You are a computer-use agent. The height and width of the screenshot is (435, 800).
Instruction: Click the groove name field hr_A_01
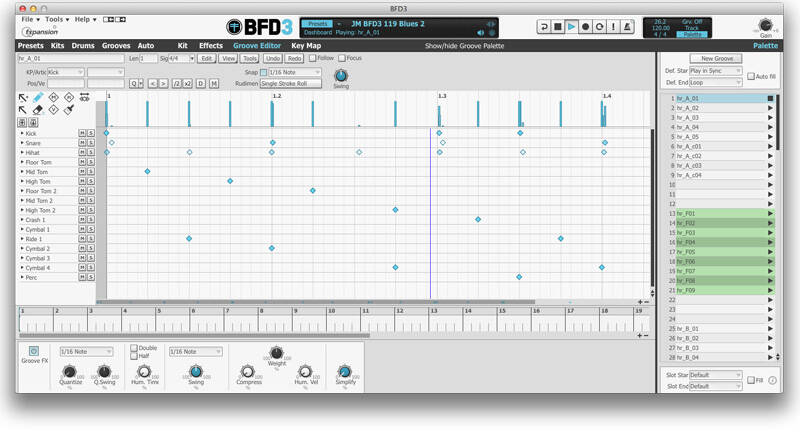(70, 59)
